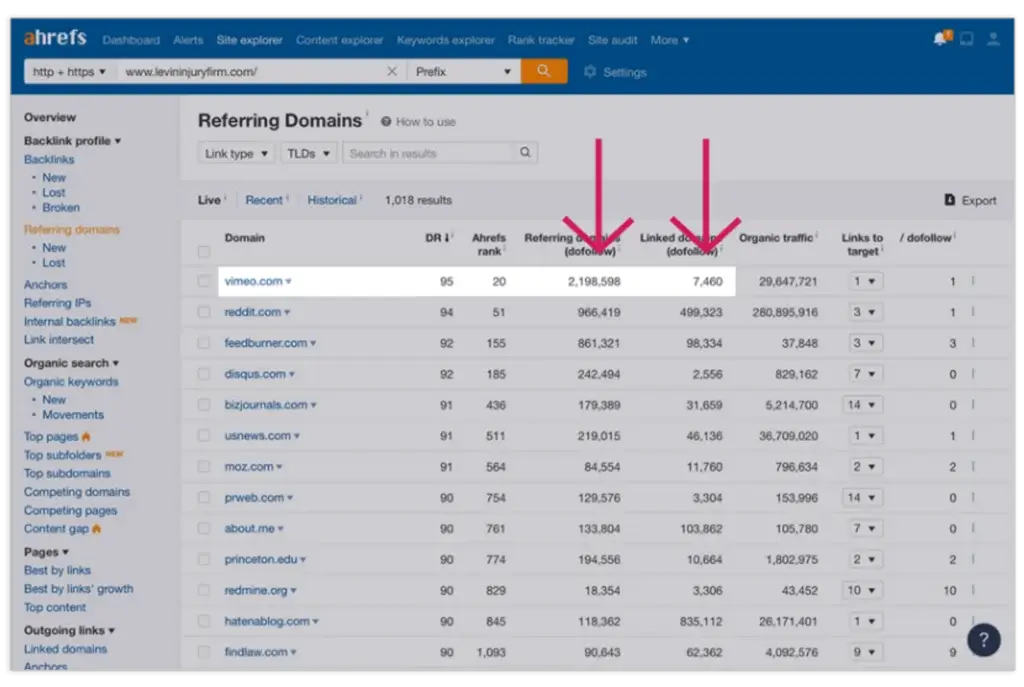1024x687 pixels.
Task: Open Broken backlinks in the sidebar
Action: (x=61, y=208)
